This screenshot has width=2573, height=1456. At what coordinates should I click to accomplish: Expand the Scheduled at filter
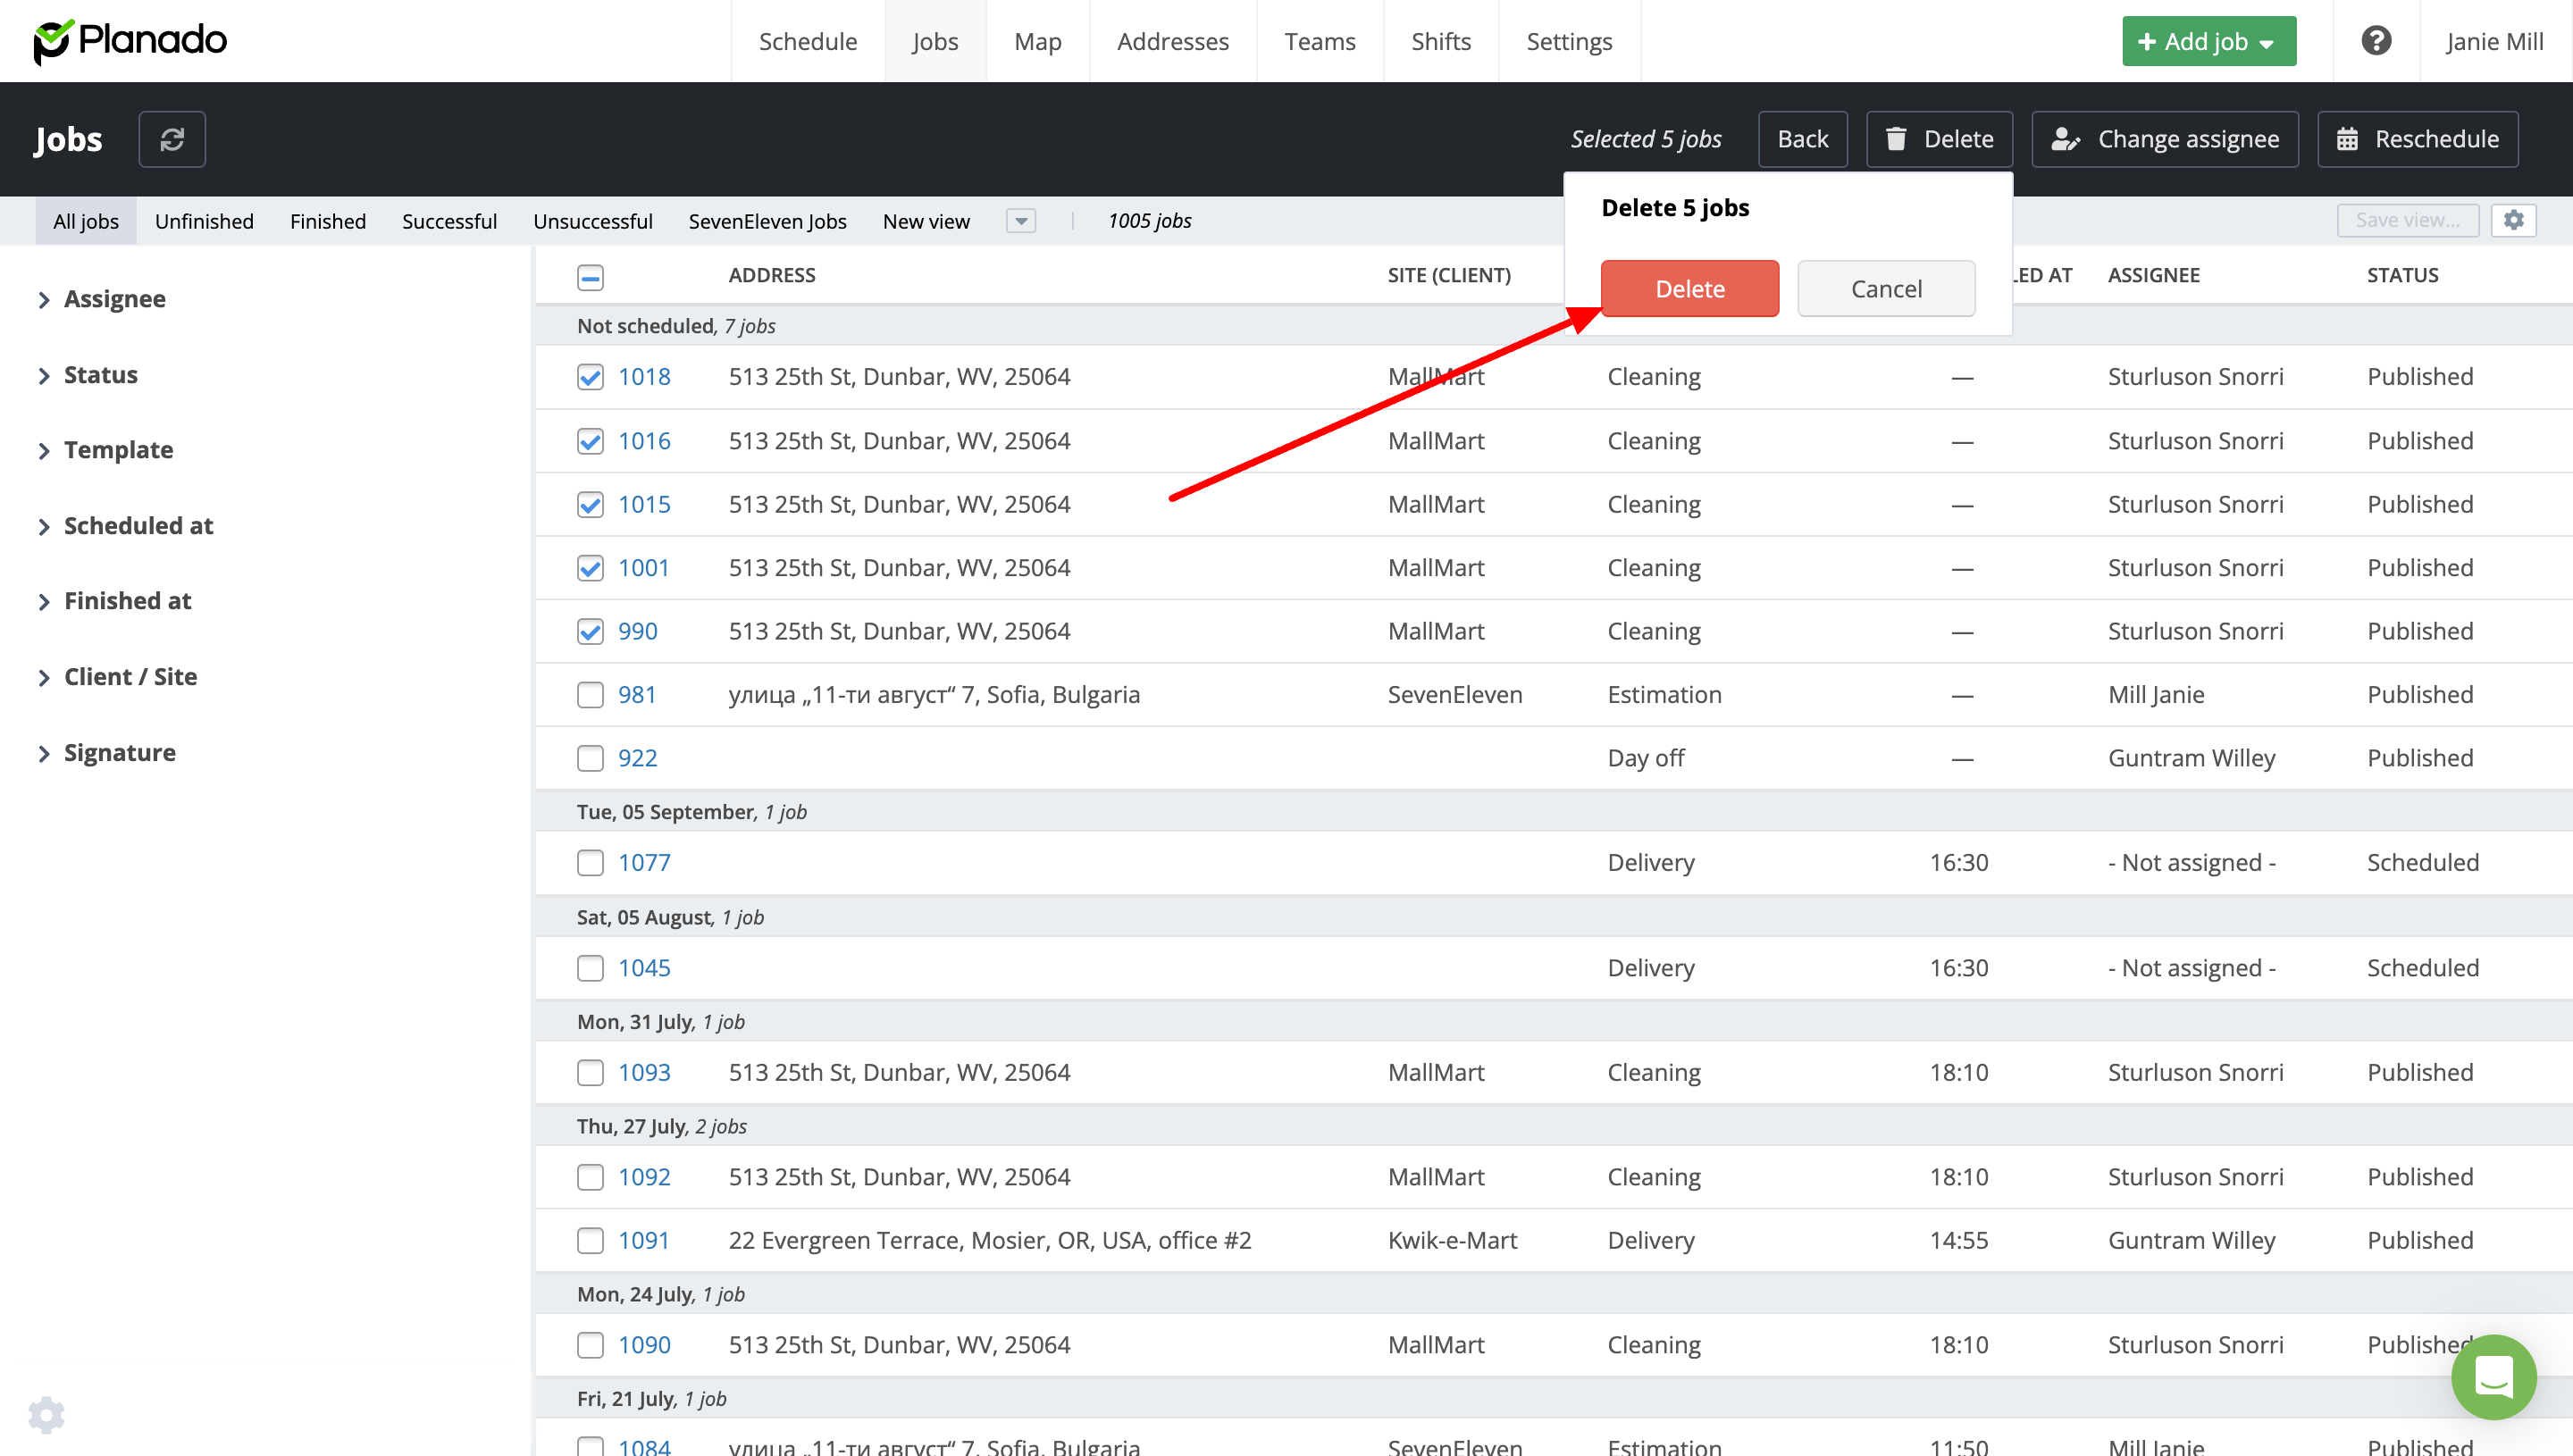tap(138, 526)
